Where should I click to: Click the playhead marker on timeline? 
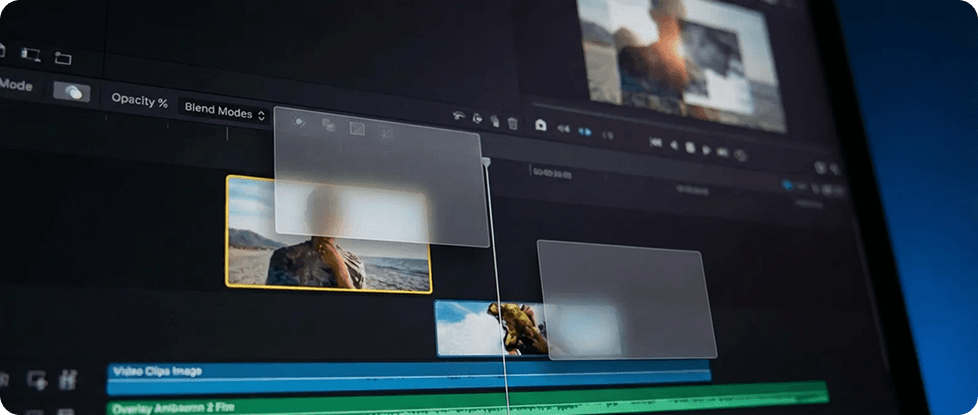486,161
